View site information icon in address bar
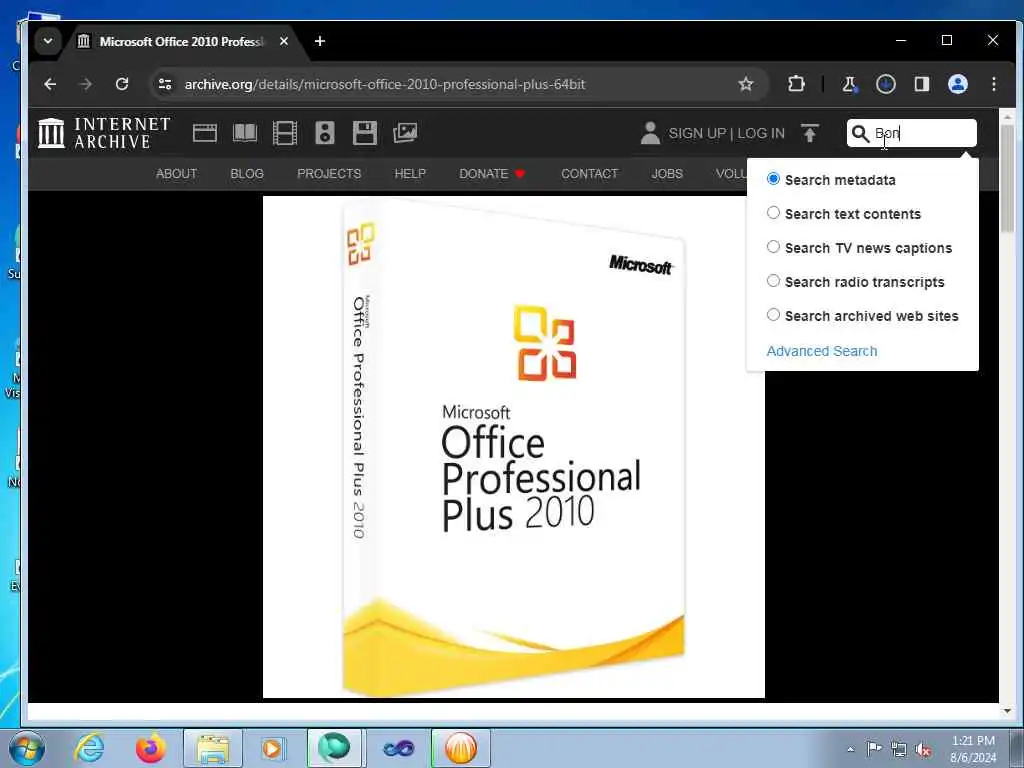The width and height of the screenshot is (1024, 768). pyautogui.click(x=165, y=84)
